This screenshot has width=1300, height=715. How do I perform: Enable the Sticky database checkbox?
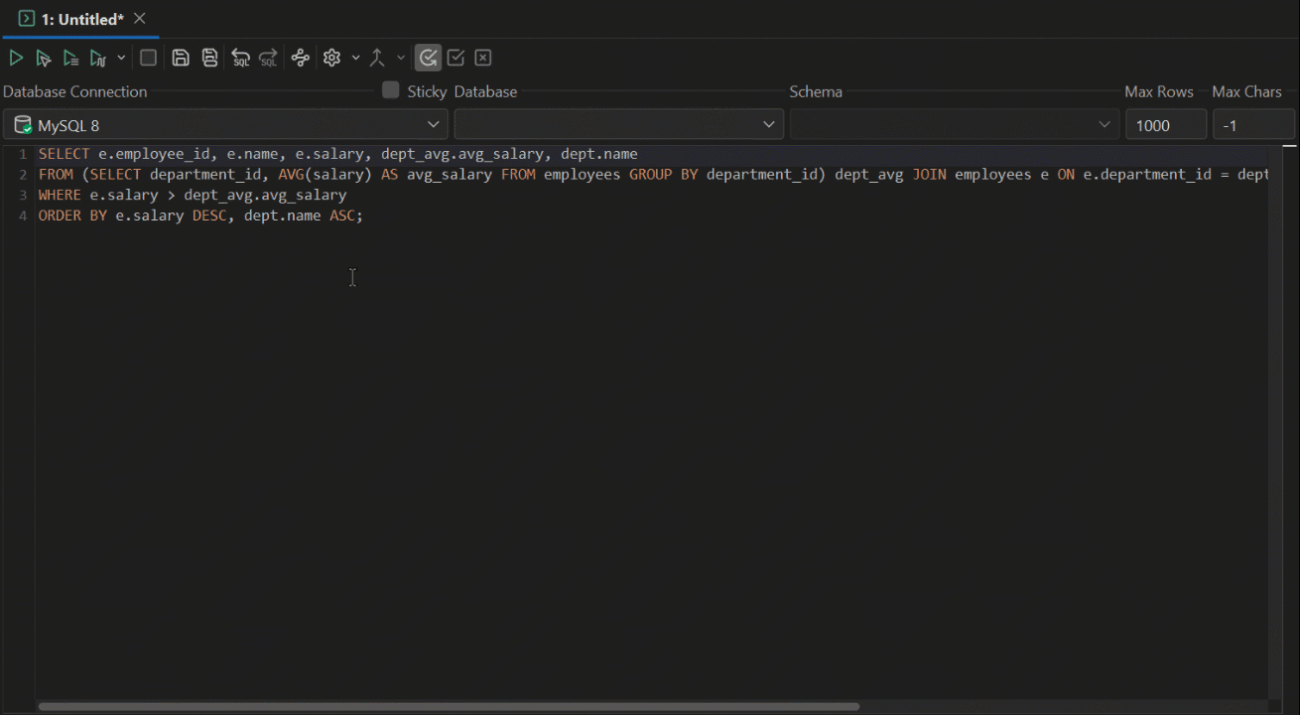click(x=390, y=91)
